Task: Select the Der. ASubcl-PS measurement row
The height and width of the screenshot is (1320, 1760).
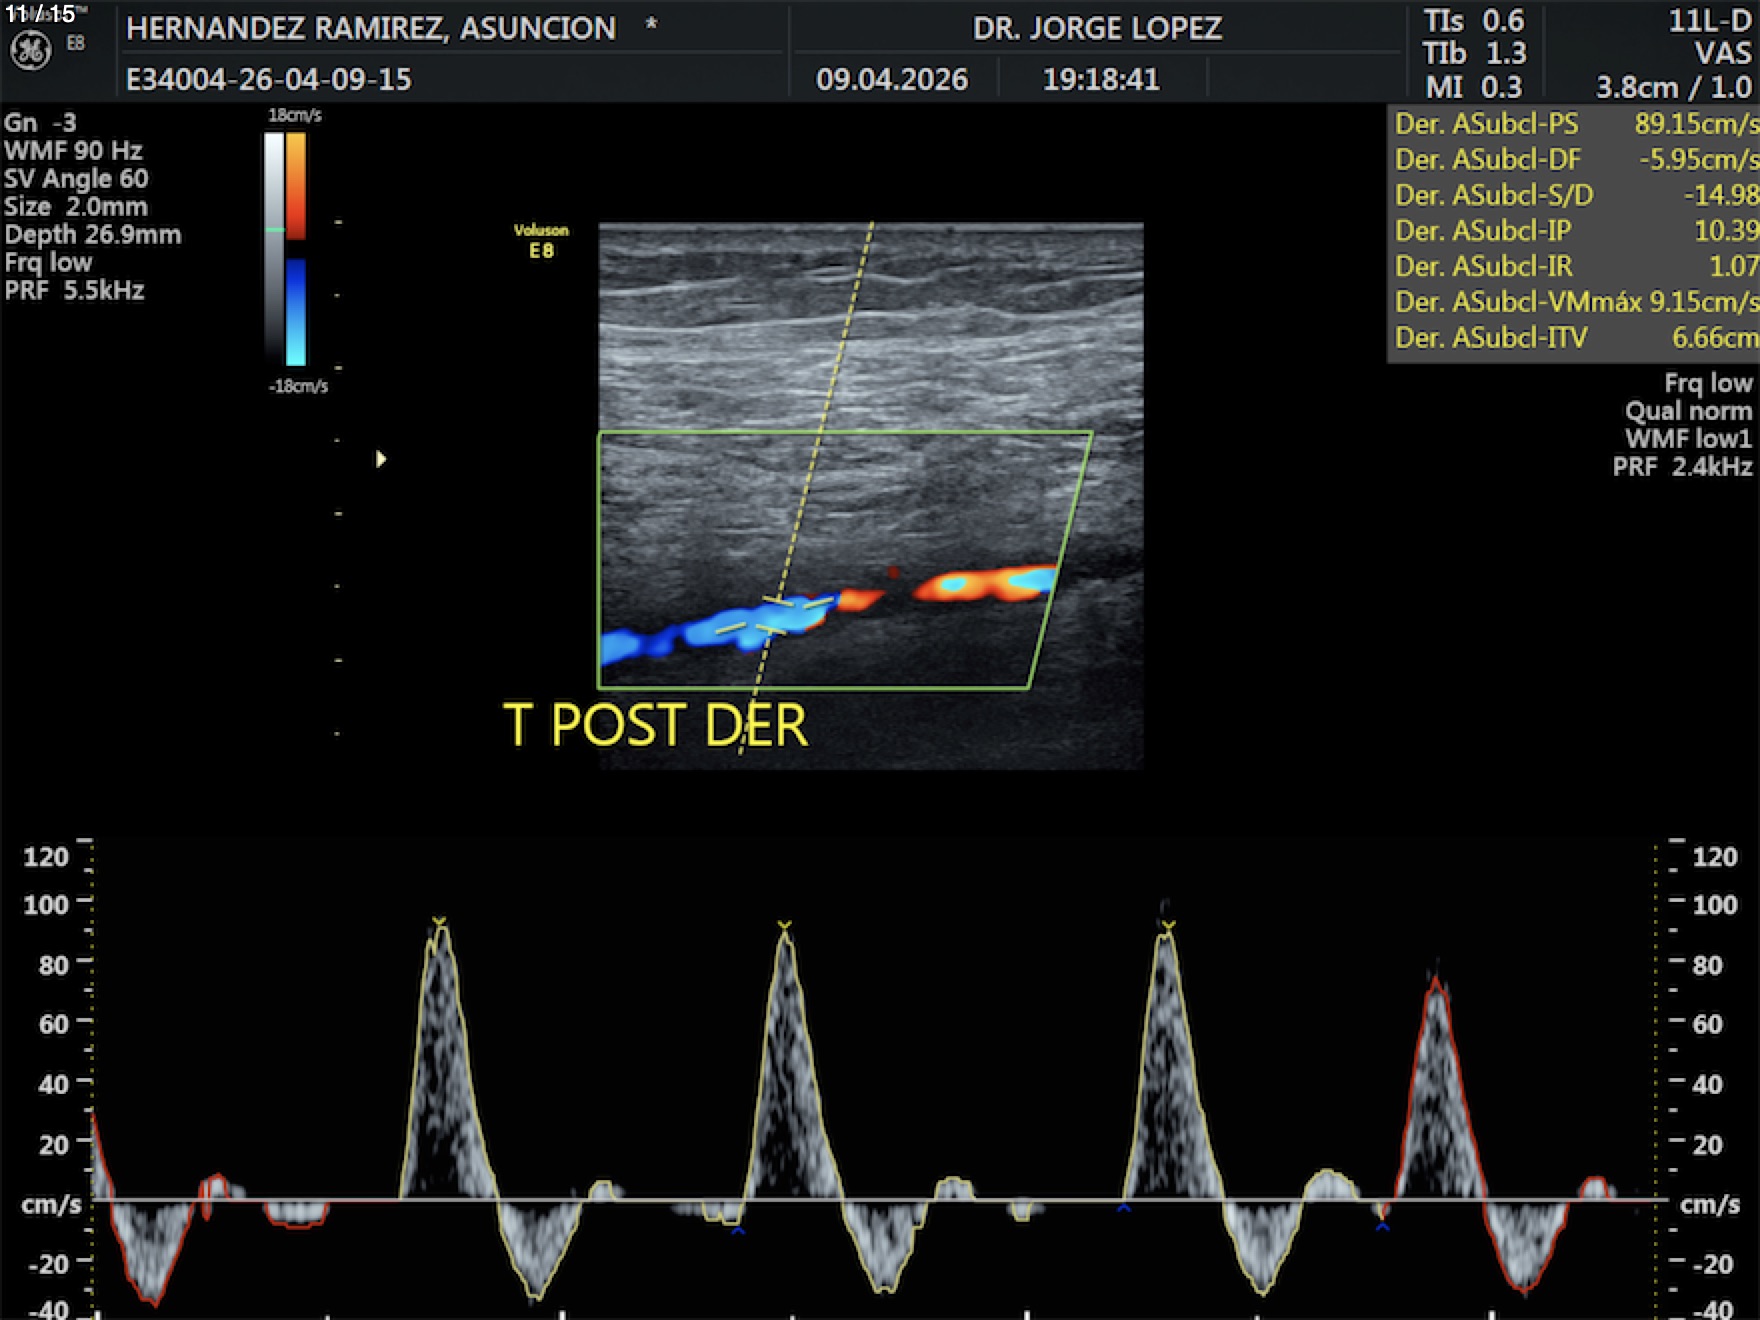Action: (x=1574, y=124)
